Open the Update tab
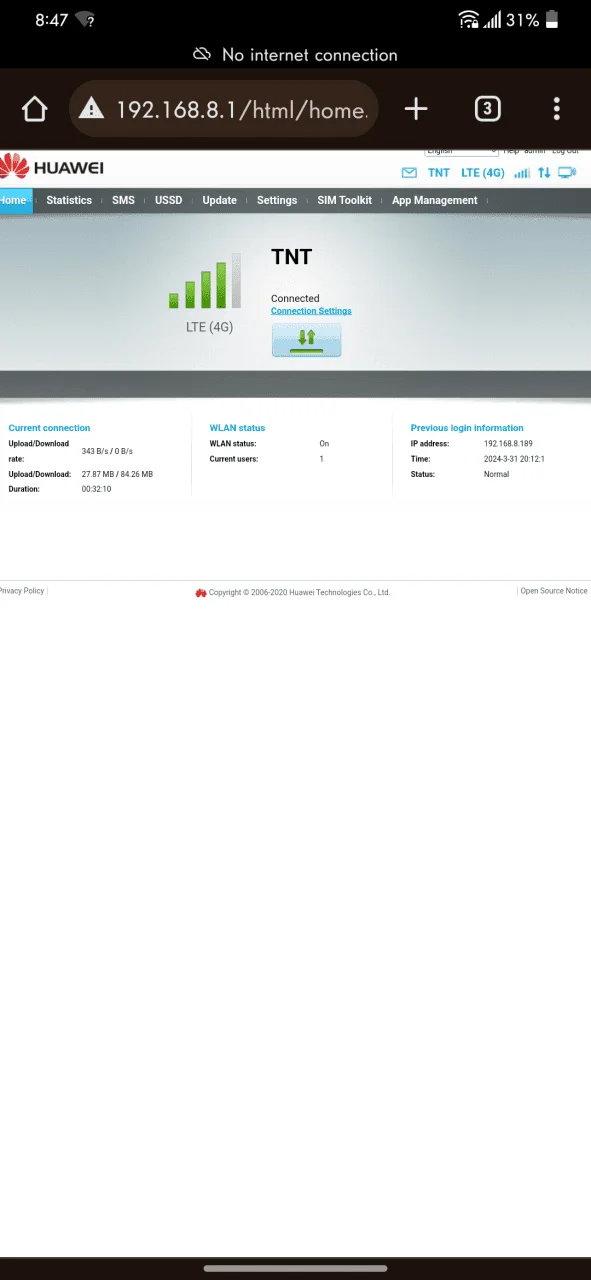This screenshot has width=591, height=1280. coord(219,200)
